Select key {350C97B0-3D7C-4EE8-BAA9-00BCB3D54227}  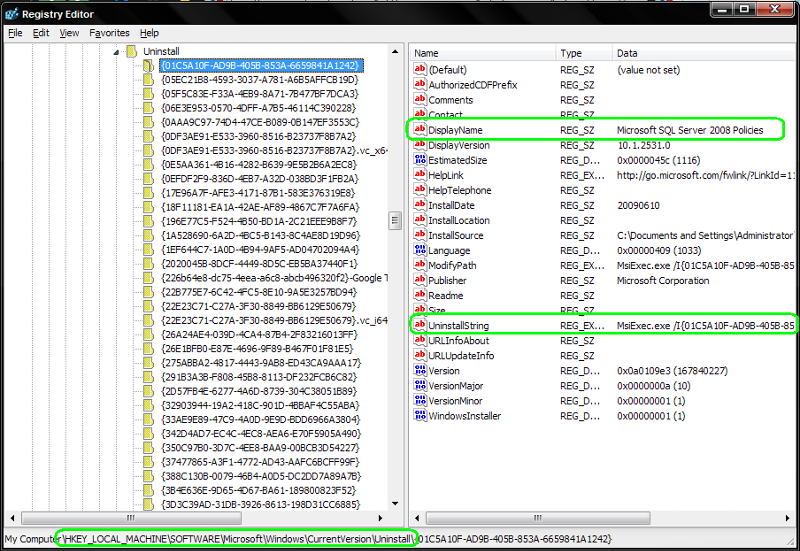pos(260,448)
